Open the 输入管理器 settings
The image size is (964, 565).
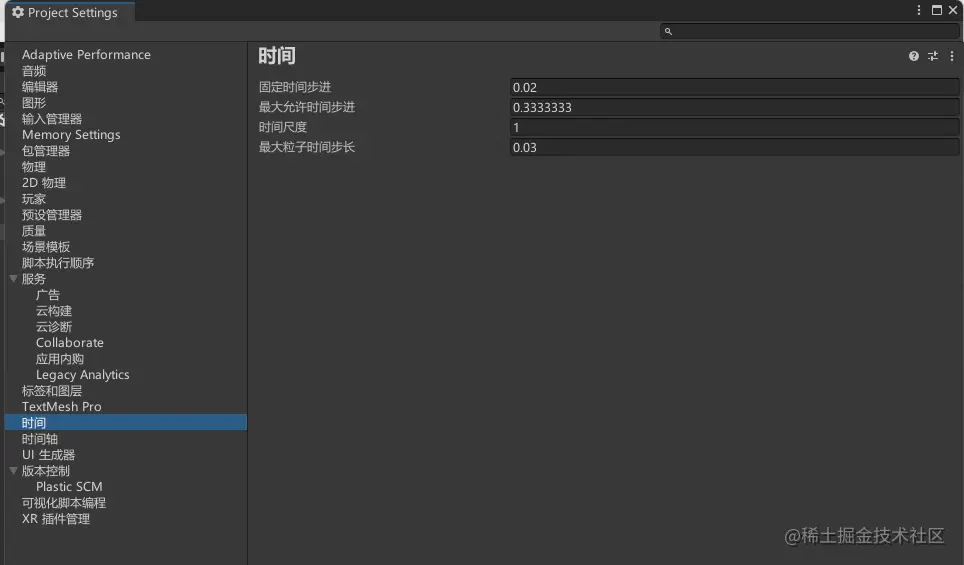pyautogui.click(x=52, y=119)
